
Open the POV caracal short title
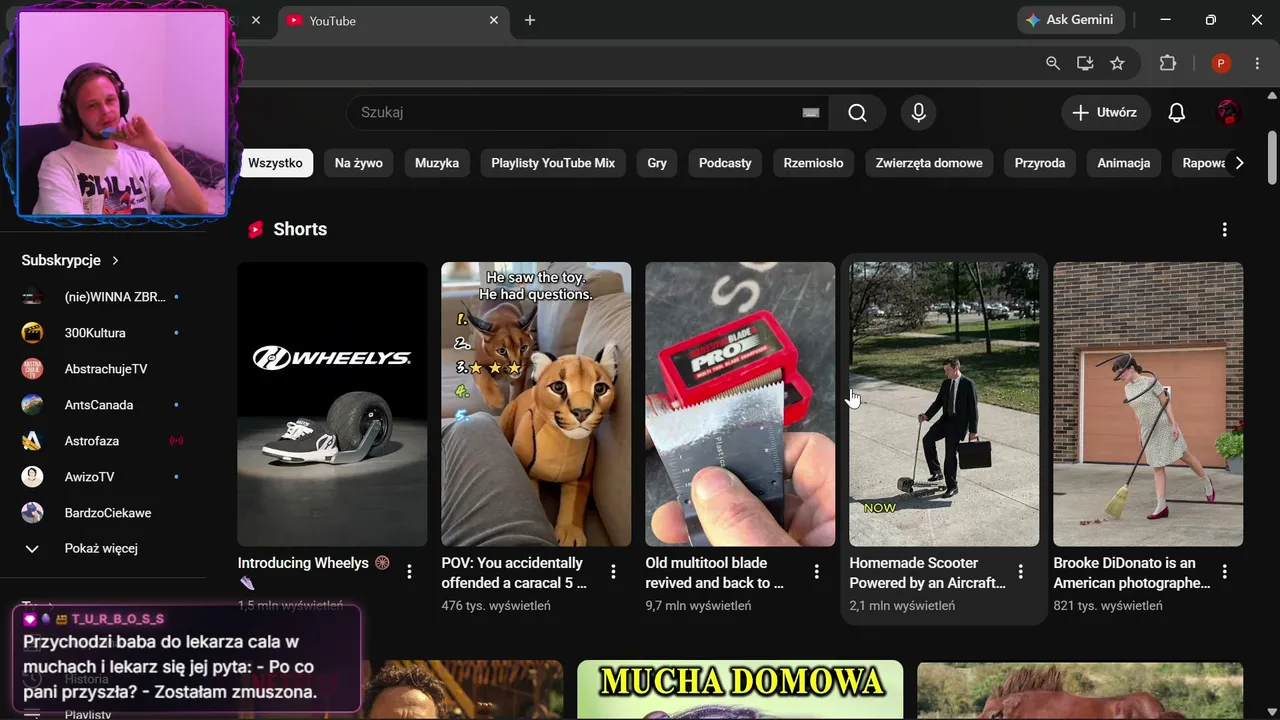click(x=514, y=573)
